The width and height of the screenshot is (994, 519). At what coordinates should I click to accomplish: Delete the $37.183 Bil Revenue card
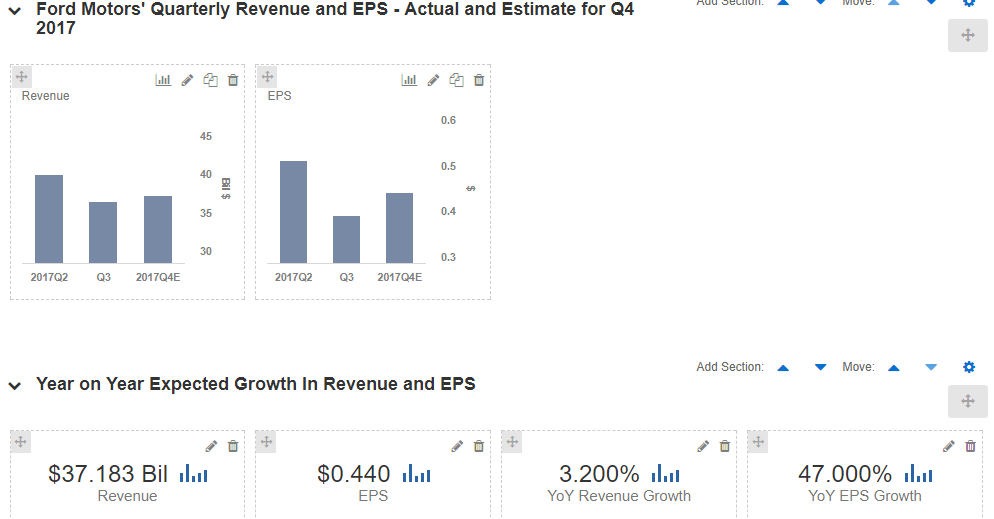click(x=233, y=446)
